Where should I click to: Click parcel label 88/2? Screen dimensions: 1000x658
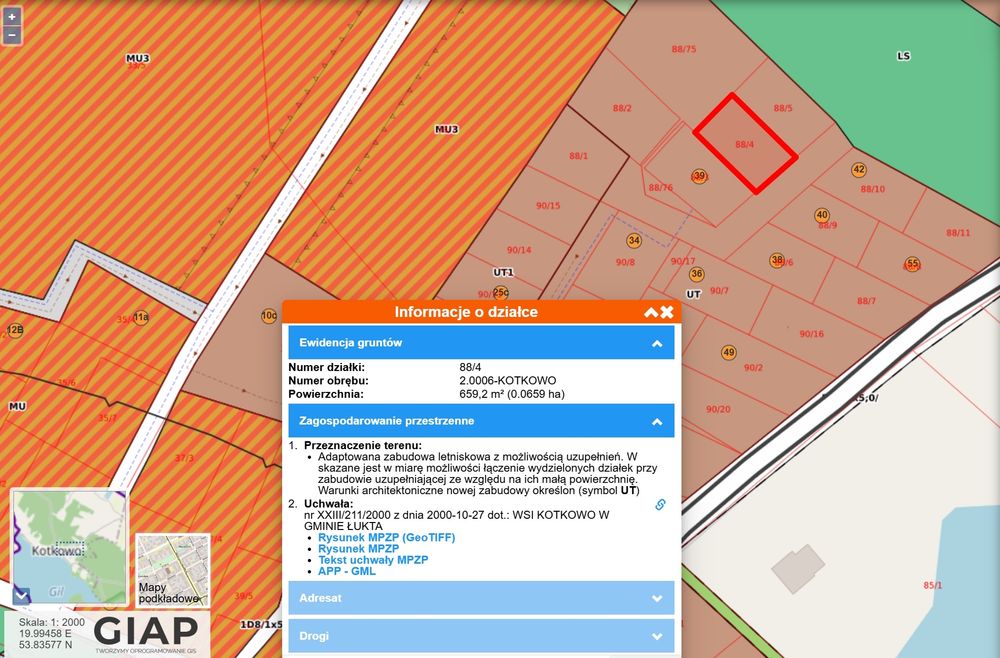click(622, 108)
